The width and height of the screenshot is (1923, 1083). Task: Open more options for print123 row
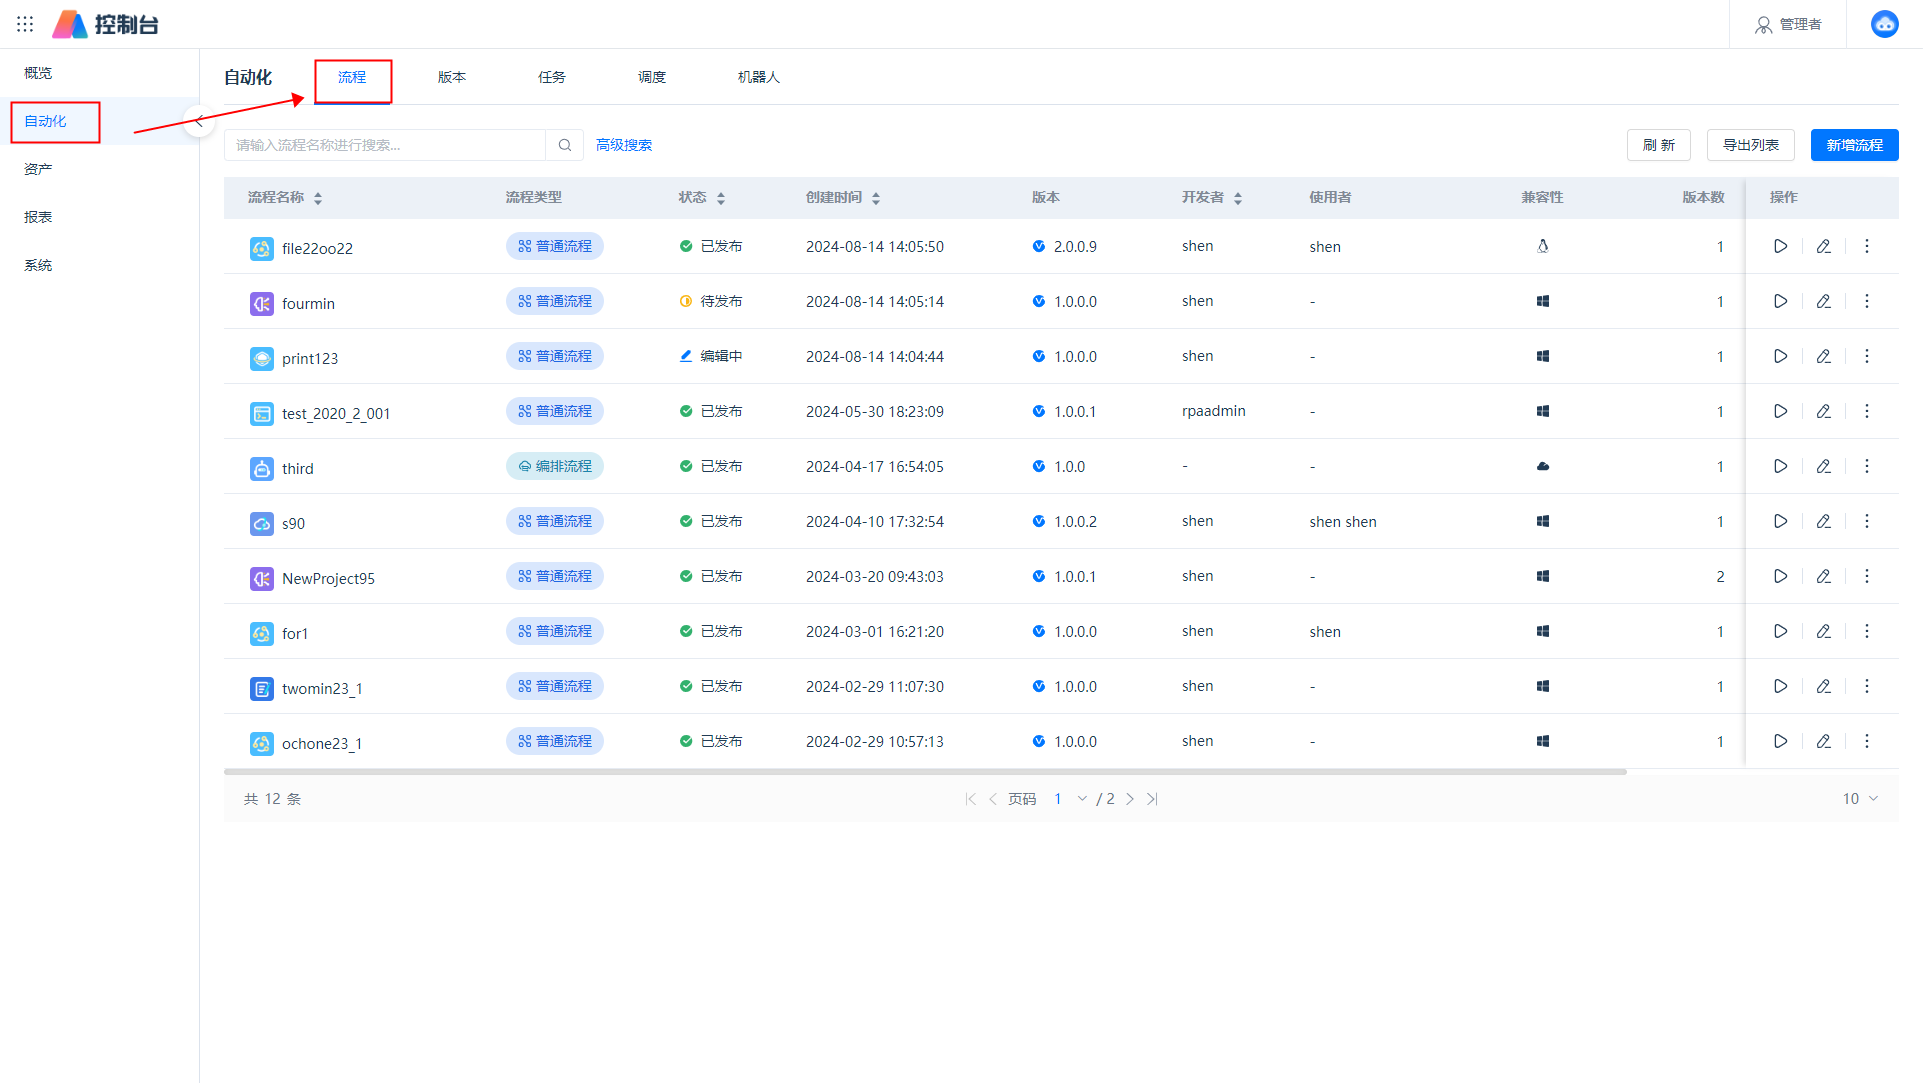pos(1866,356)
